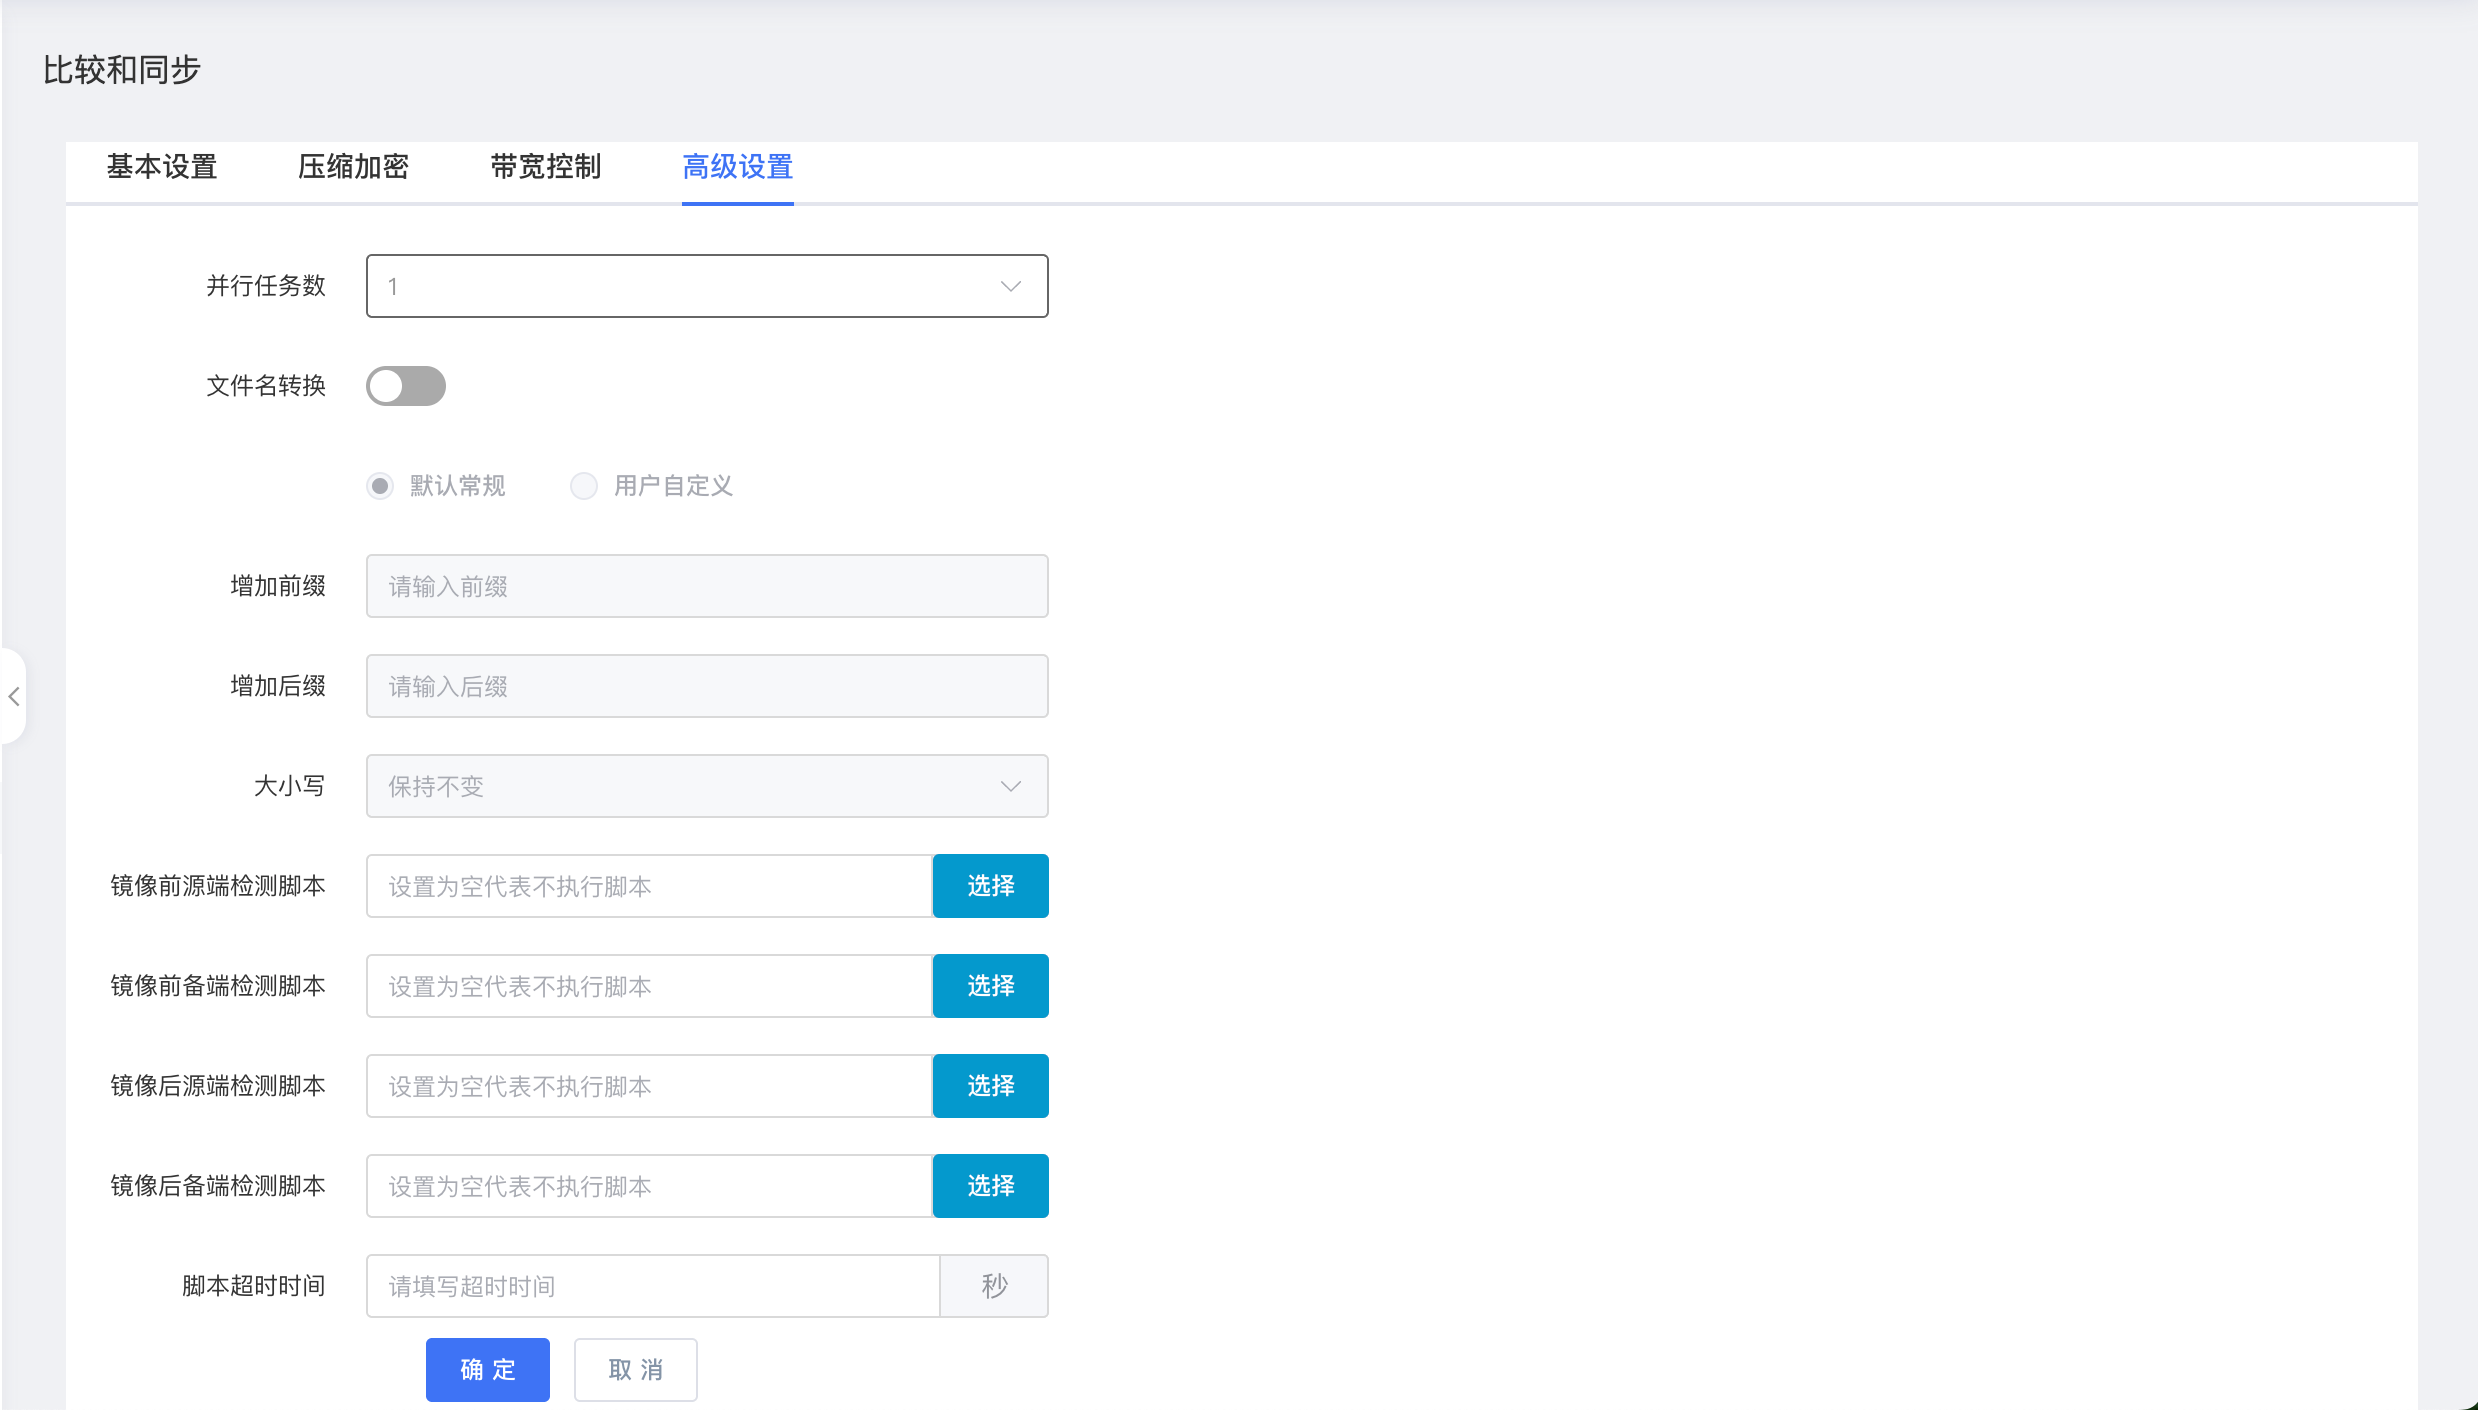Open the 大小写 dropdown

tap(707, 786)
